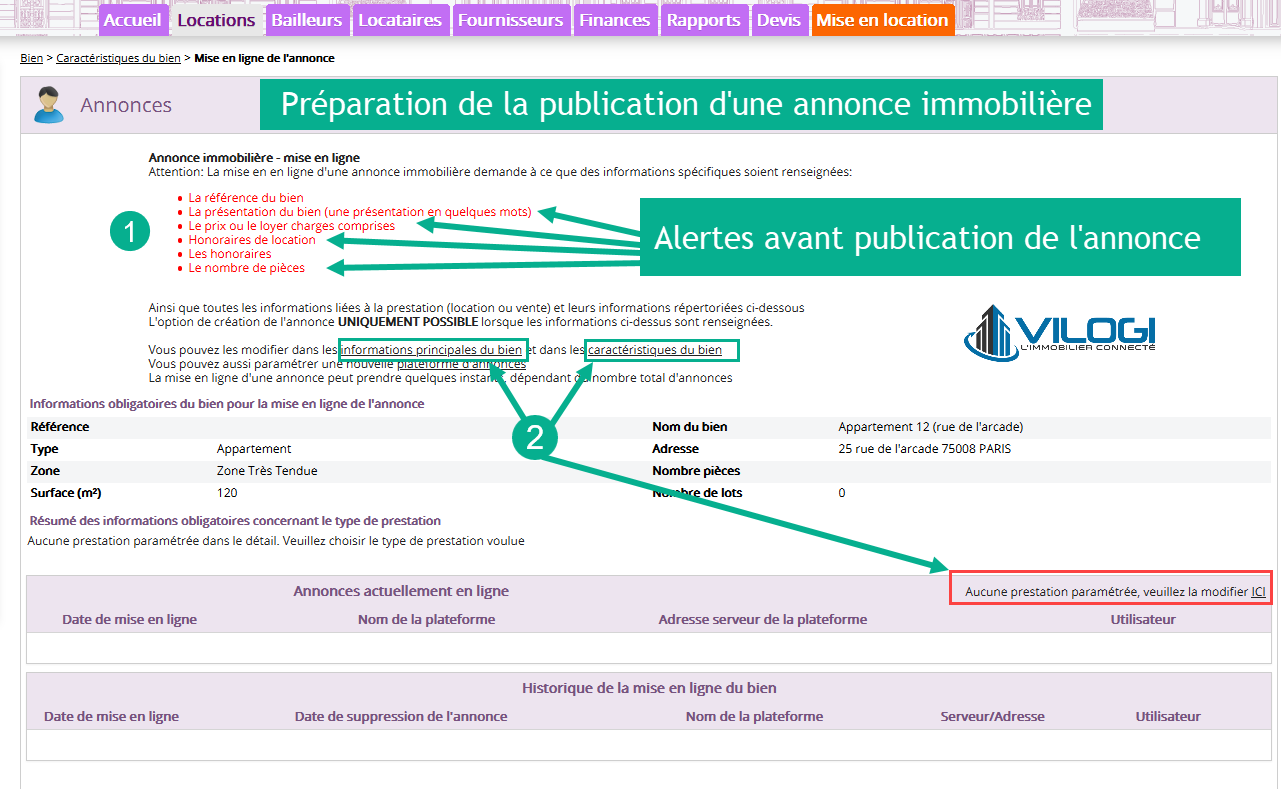Open the Mise en location tab
1281x789 pixels.
[x=882, y=20]
